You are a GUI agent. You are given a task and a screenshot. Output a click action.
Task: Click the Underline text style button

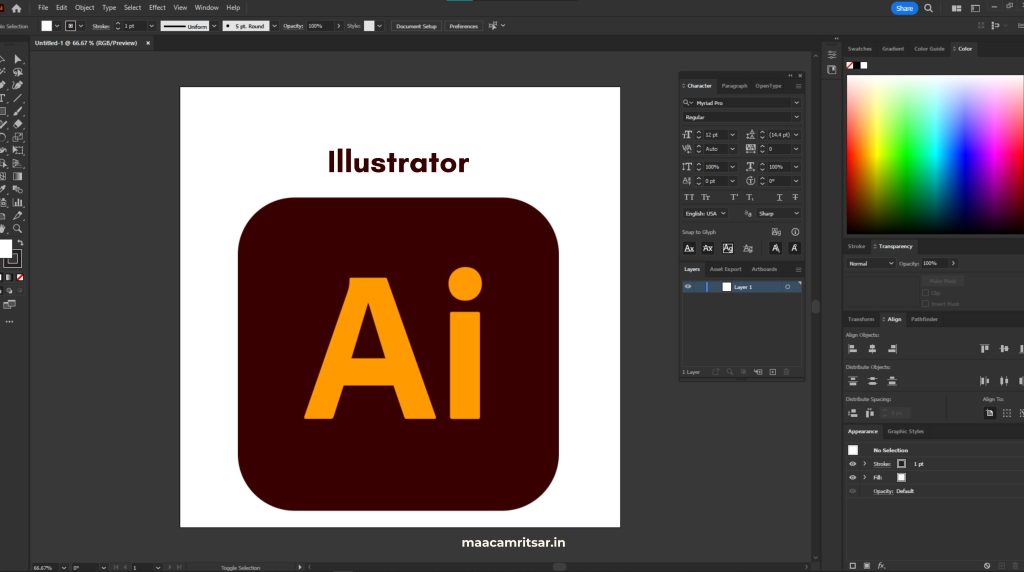point(779,197)
